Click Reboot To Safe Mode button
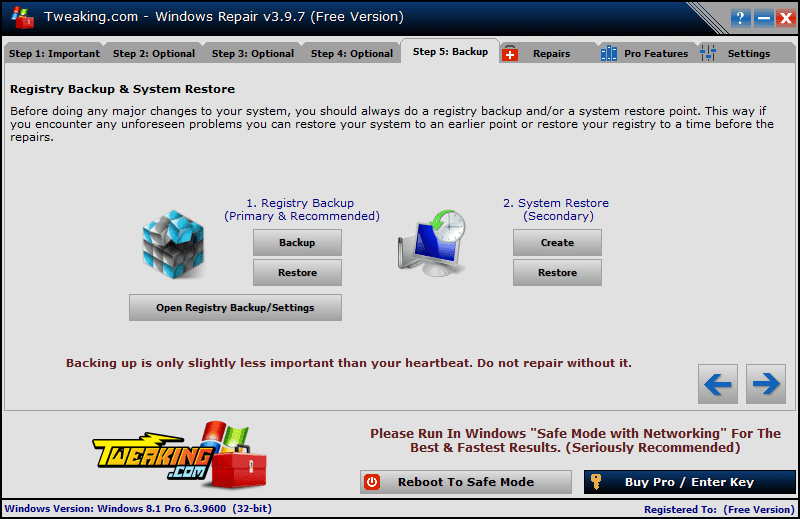The image size is (800, 519). (465, 482)
